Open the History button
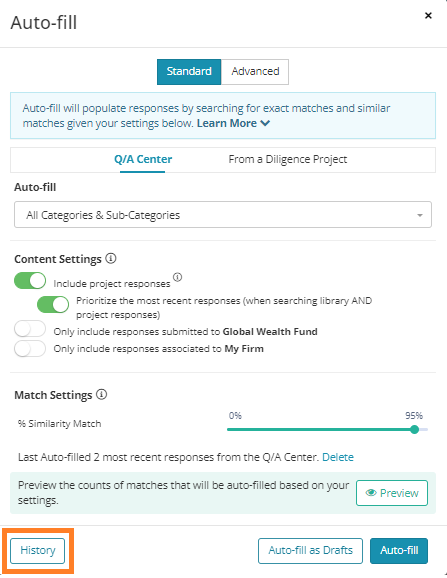The width and height of the screenshot is (447, 578). pyautogui.click(x=38, y=550)
